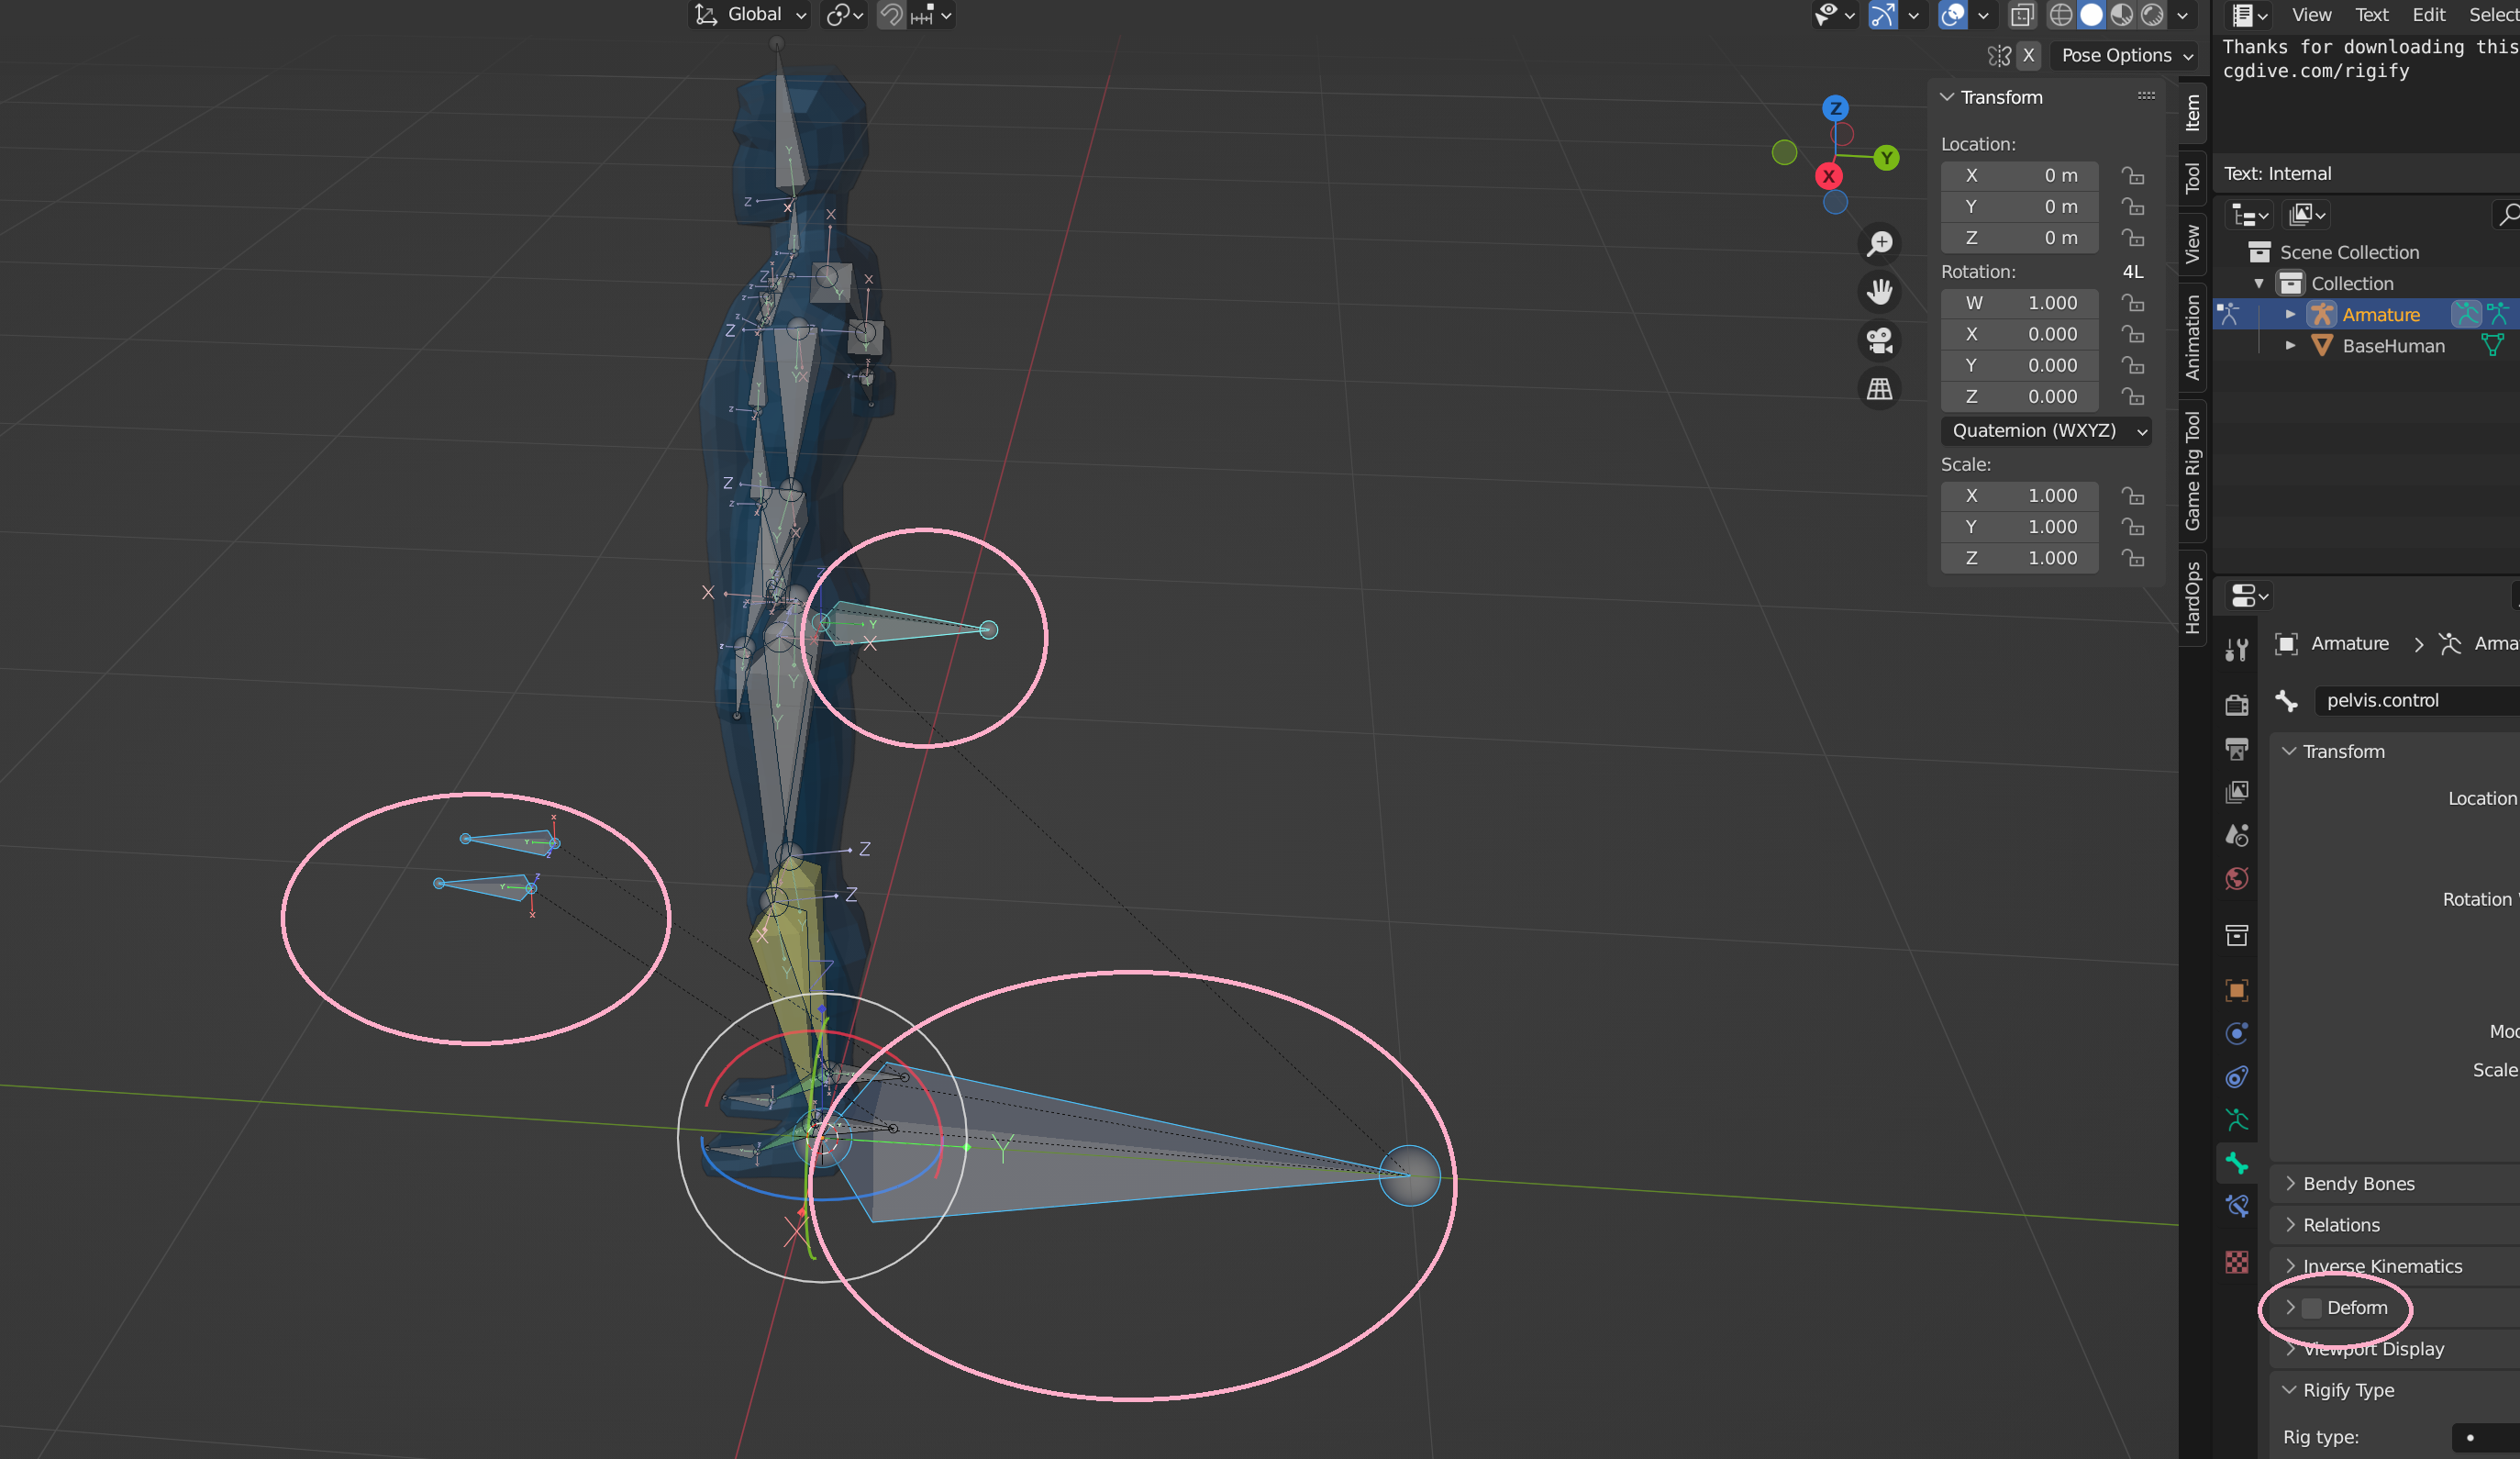Viewport: 2520px width, 1459px height.
Task: Open the Bone Constraints properties tab
Action: click(x=2237, y=1206)
